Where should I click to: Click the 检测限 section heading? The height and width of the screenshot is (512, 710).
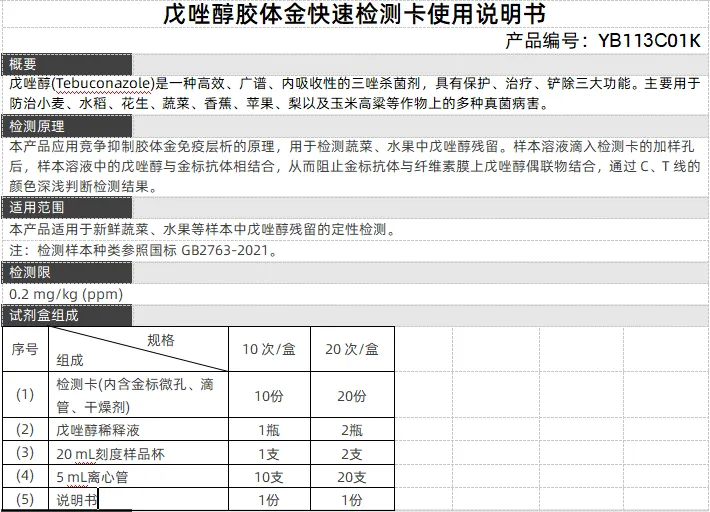(30, 272)
